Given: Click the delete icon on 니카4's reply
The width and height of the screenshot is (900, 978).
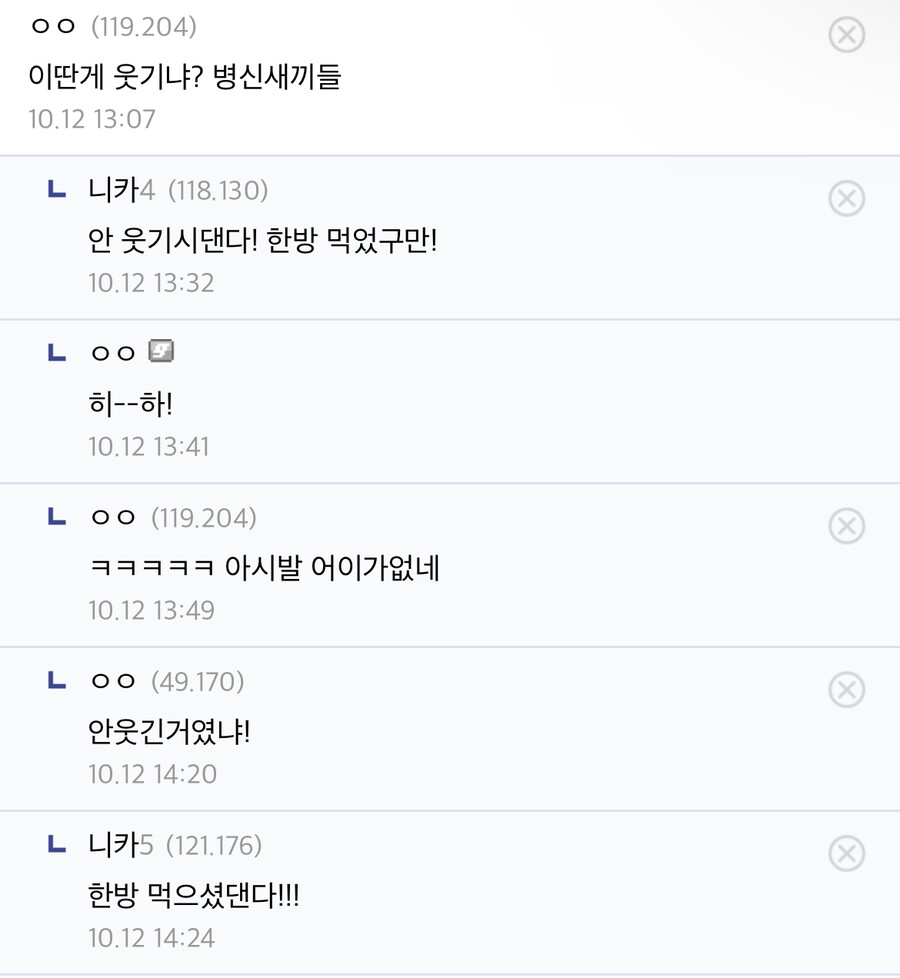Looking at the screenshot, I should click(846, 199).
